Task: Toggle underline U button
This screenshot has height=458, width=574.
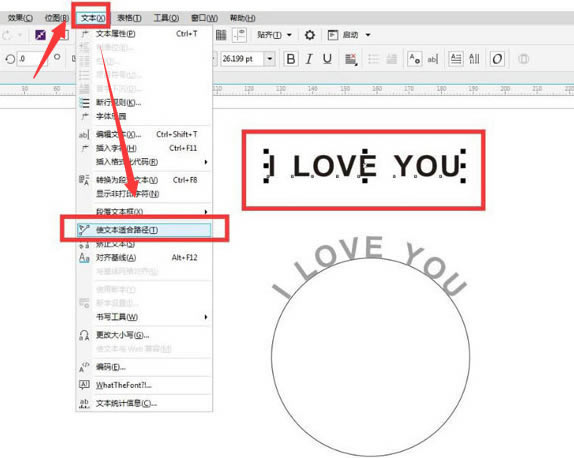Action: point(327,59)
